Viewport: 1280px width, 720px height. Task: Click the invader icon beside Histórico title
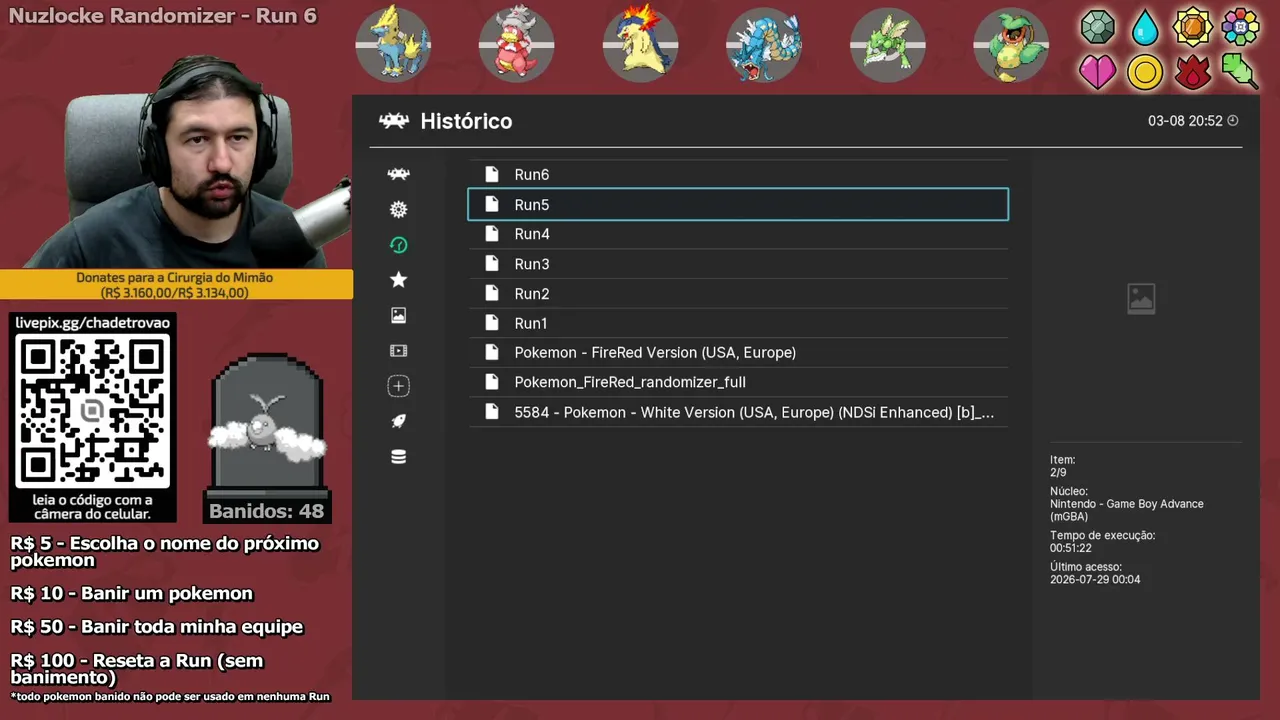coord(394,121)
